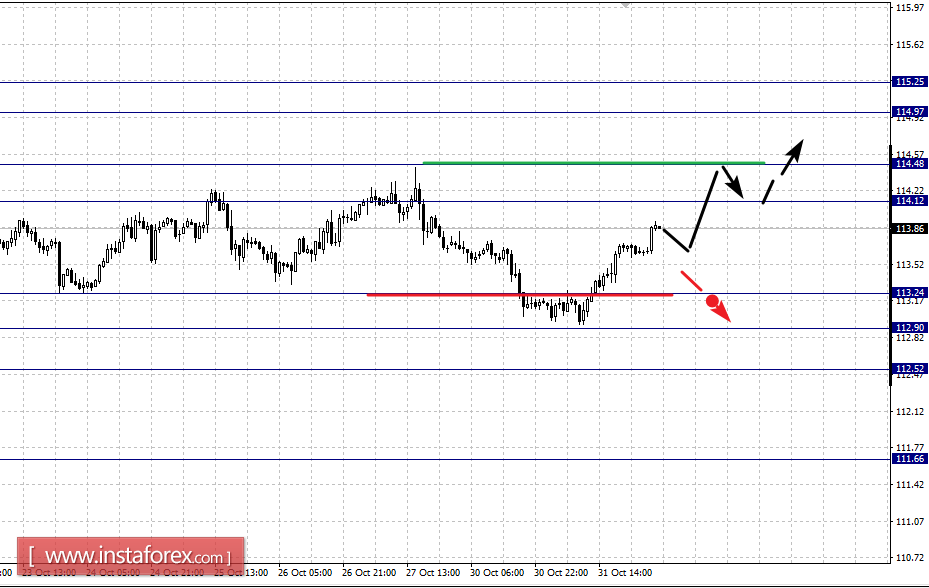Click the 111.42 price scale value
929x588 pixels.
coord(910,484)
